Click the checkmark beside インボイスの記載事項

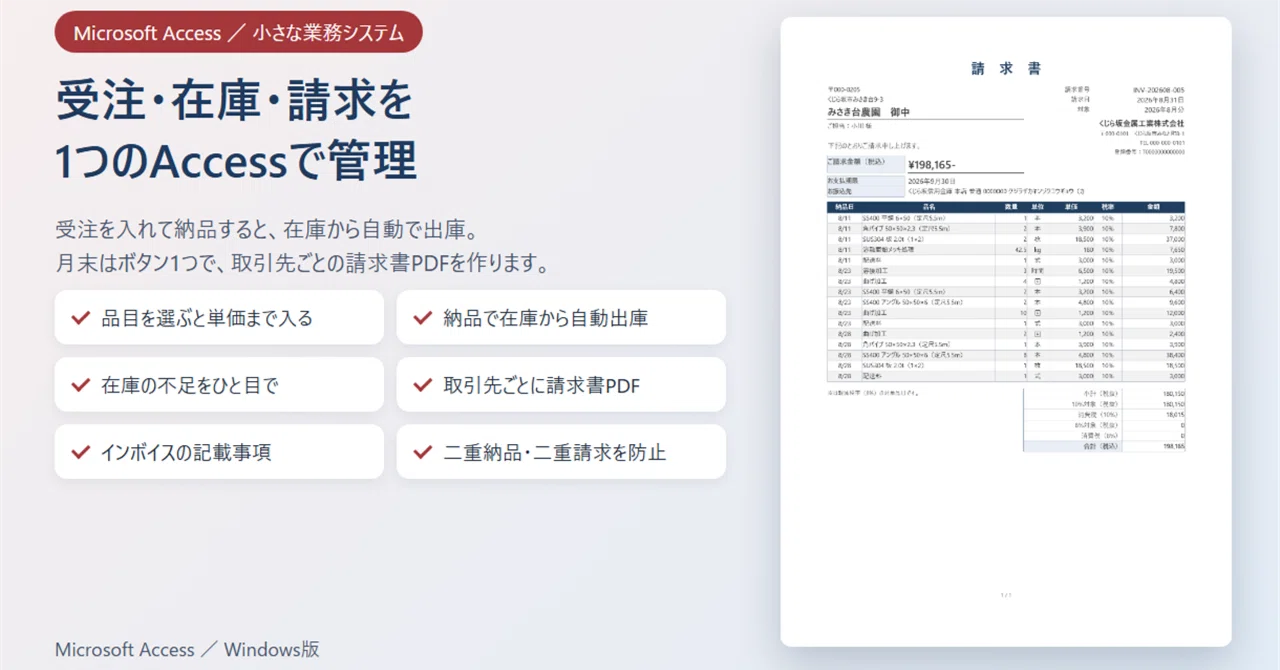point(82,452)
